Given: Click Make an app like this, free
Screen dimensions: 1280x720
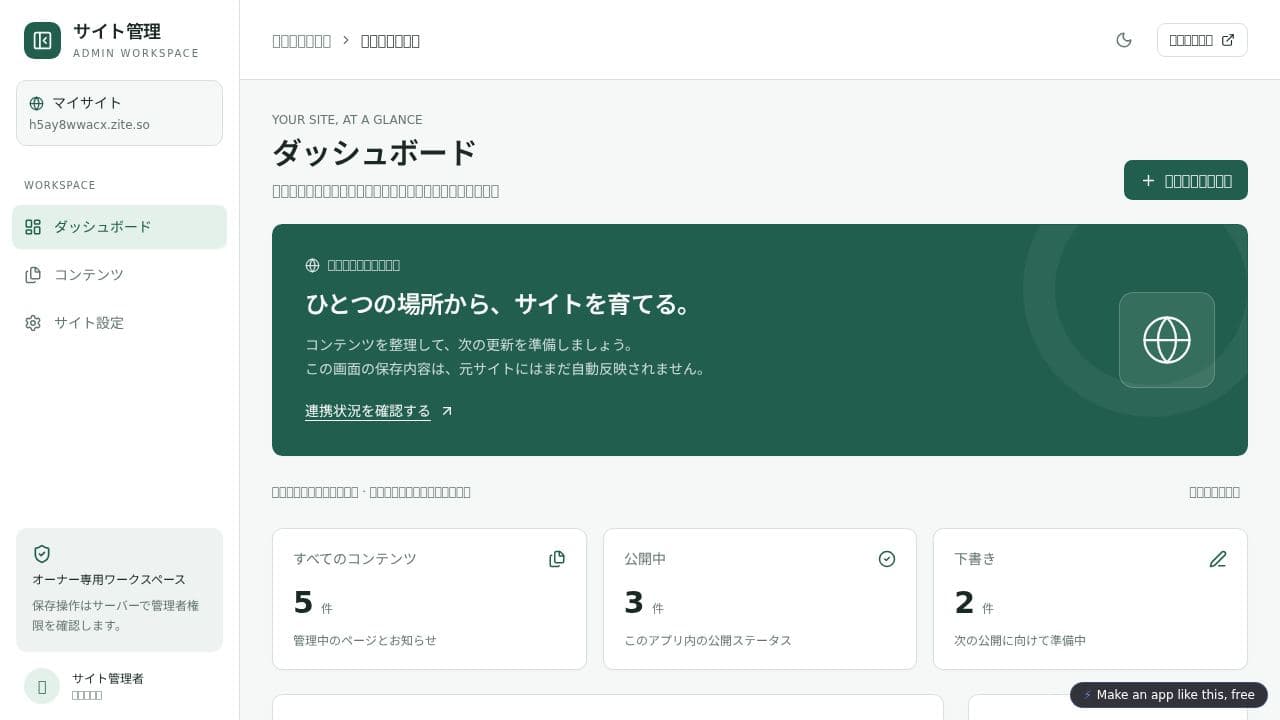Looking at the screenshot, I should pos(1169,695).
